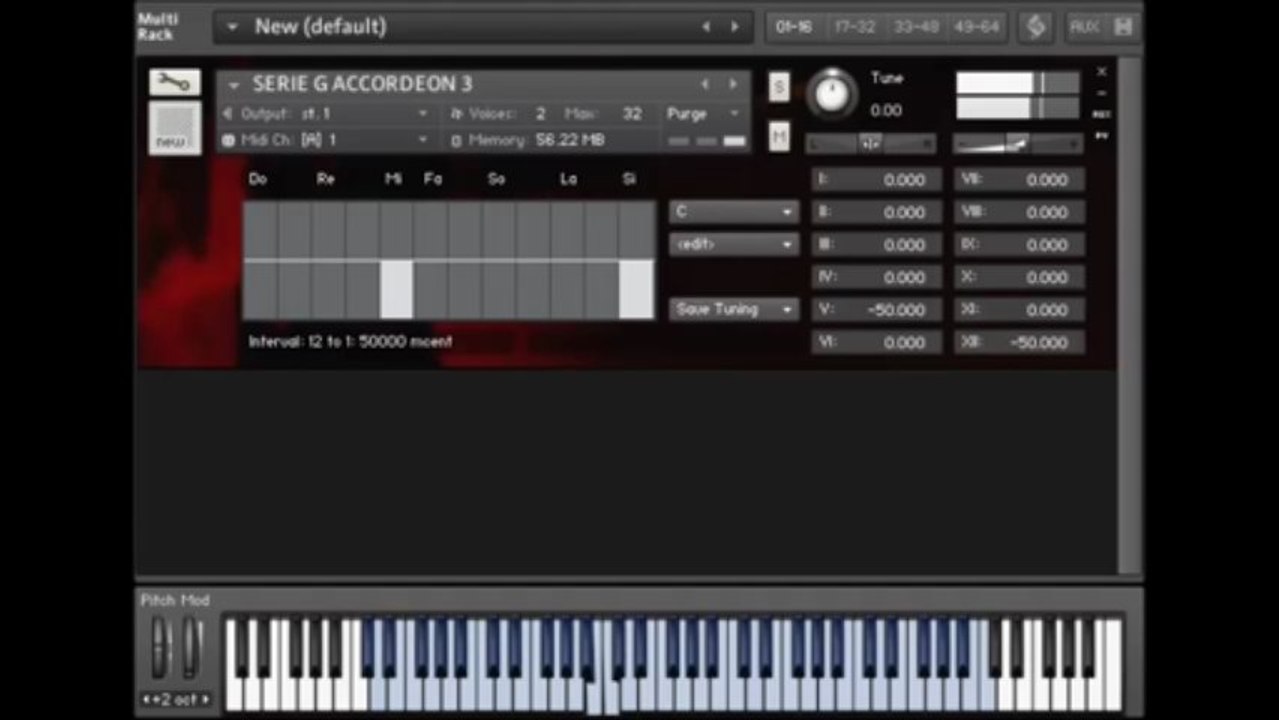The height and width of the screenshot is (720, 1279).
Task: Click the Midi Ch connector icon
Action: [x=227, y=140]
